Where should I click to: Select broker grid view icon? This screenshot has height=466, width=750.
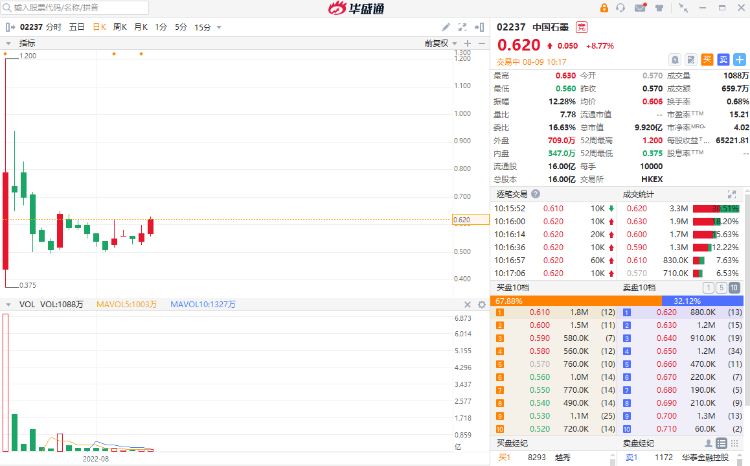click(x=734, y=443)
